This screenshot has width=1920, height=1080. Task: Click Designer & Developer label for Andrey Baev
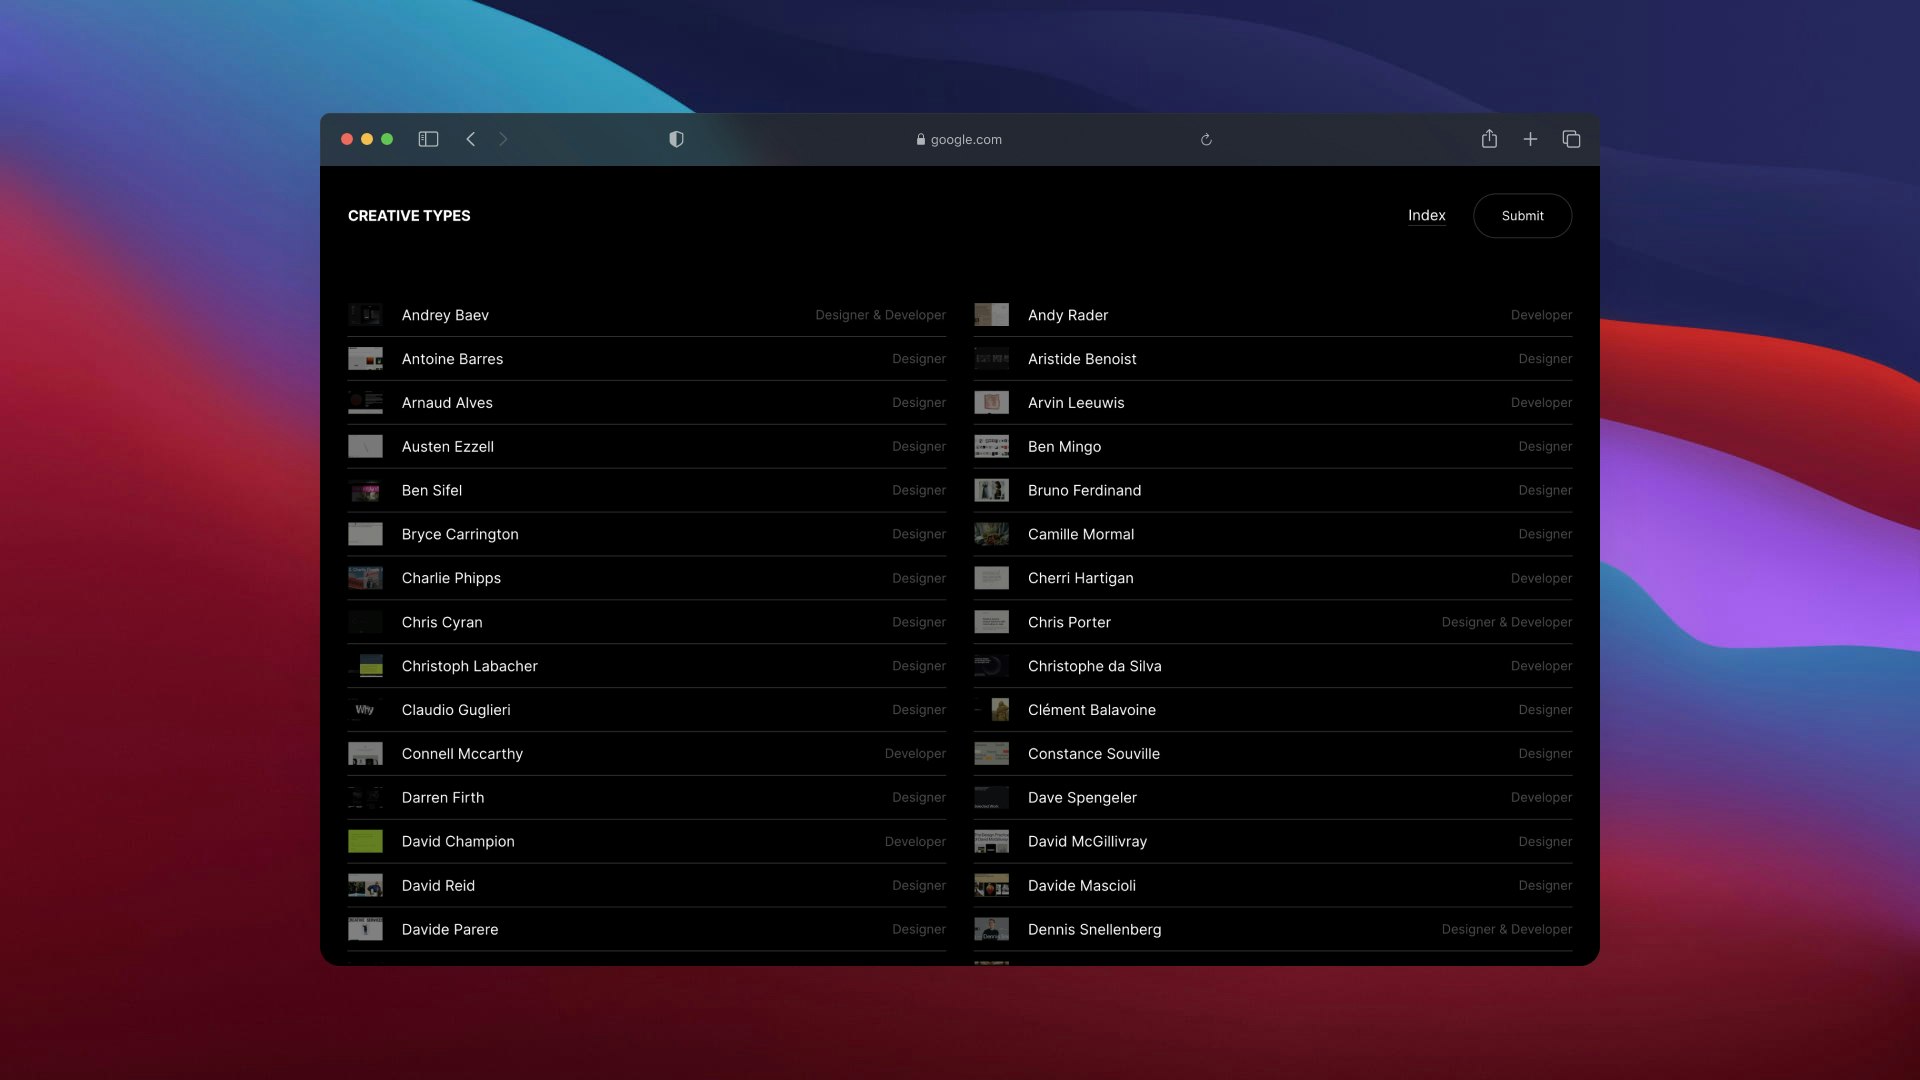coord(880,315)
